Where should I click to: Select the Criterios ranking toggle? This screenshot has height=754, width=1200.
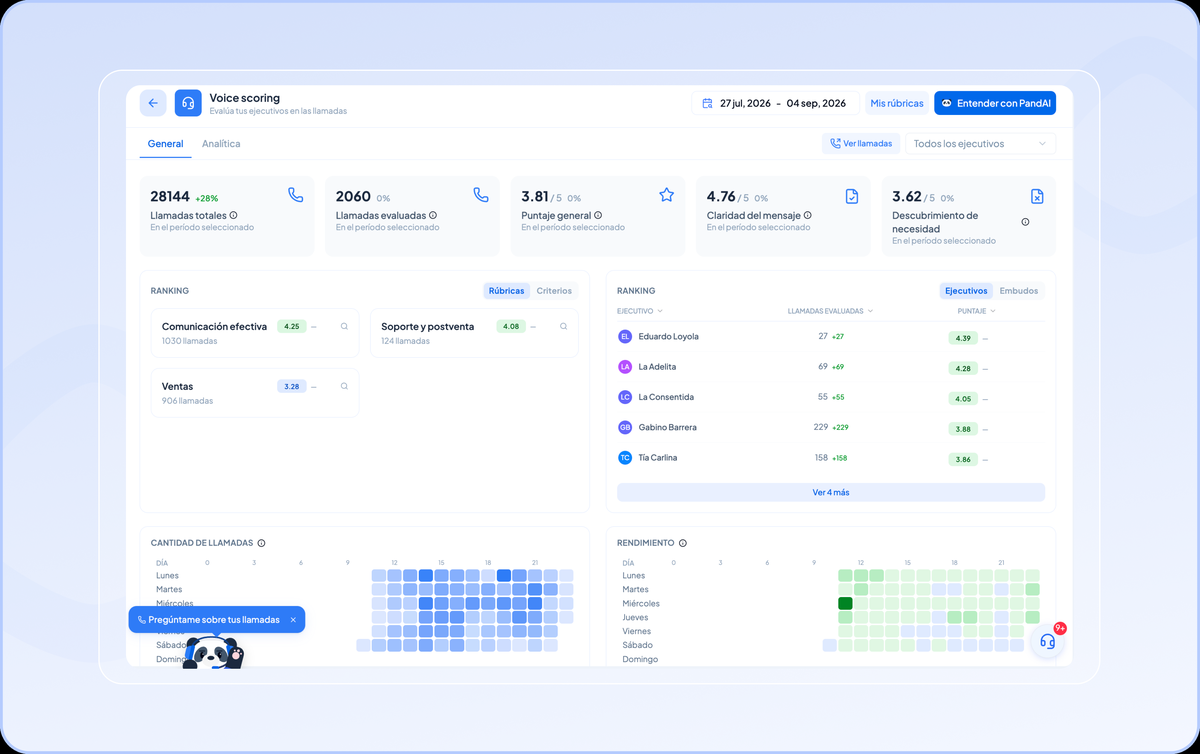[554, 291]
